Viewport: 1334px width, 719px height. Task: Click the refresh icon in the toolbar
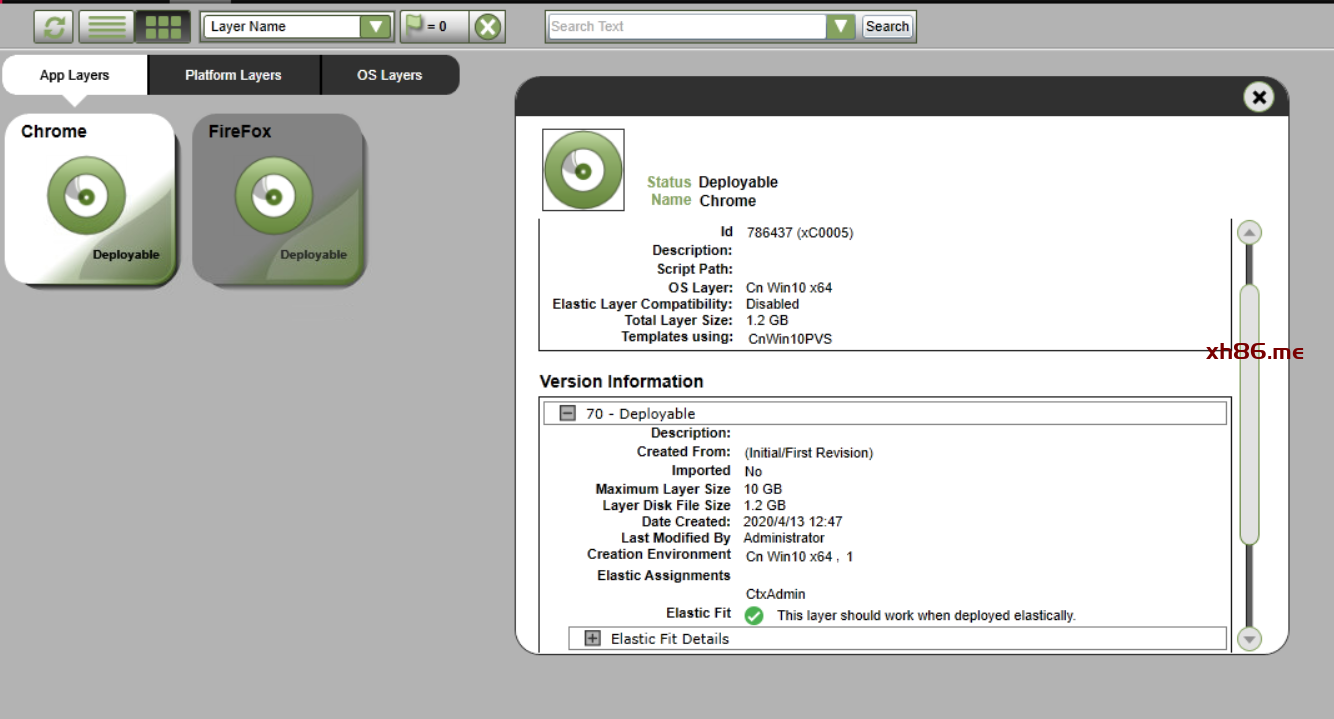[54, 27]
